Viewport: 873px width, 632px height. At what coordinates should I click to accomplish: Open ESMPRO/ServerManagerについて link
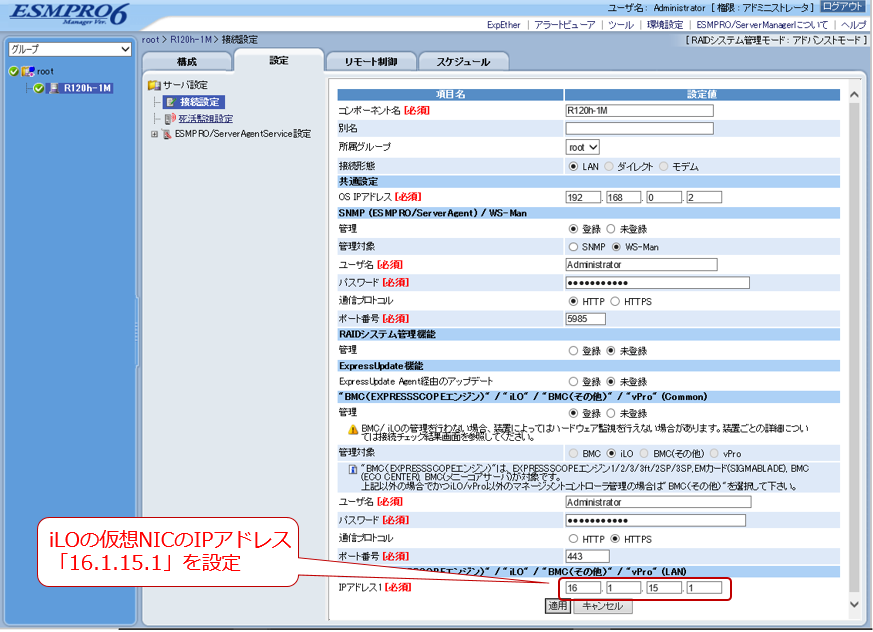coord(762,25)
